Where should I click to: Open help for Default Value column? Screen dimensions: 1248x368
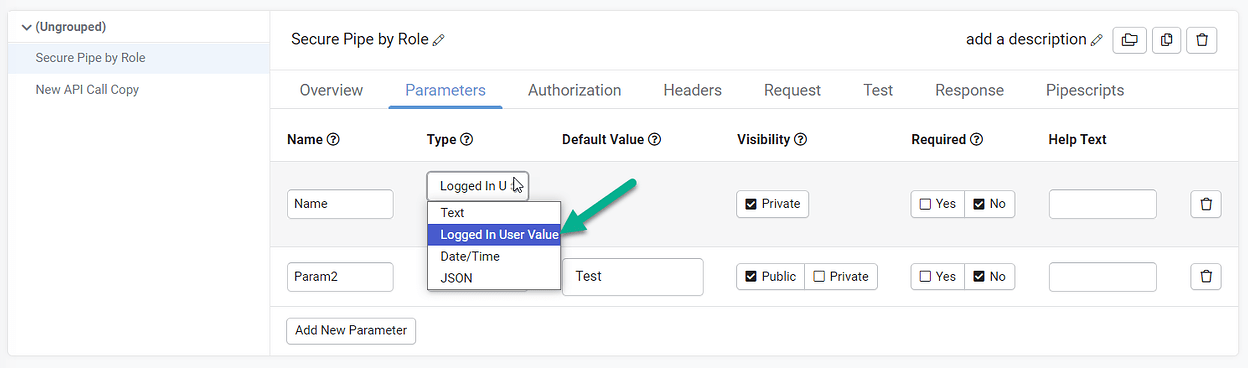[x=654, y=140]
